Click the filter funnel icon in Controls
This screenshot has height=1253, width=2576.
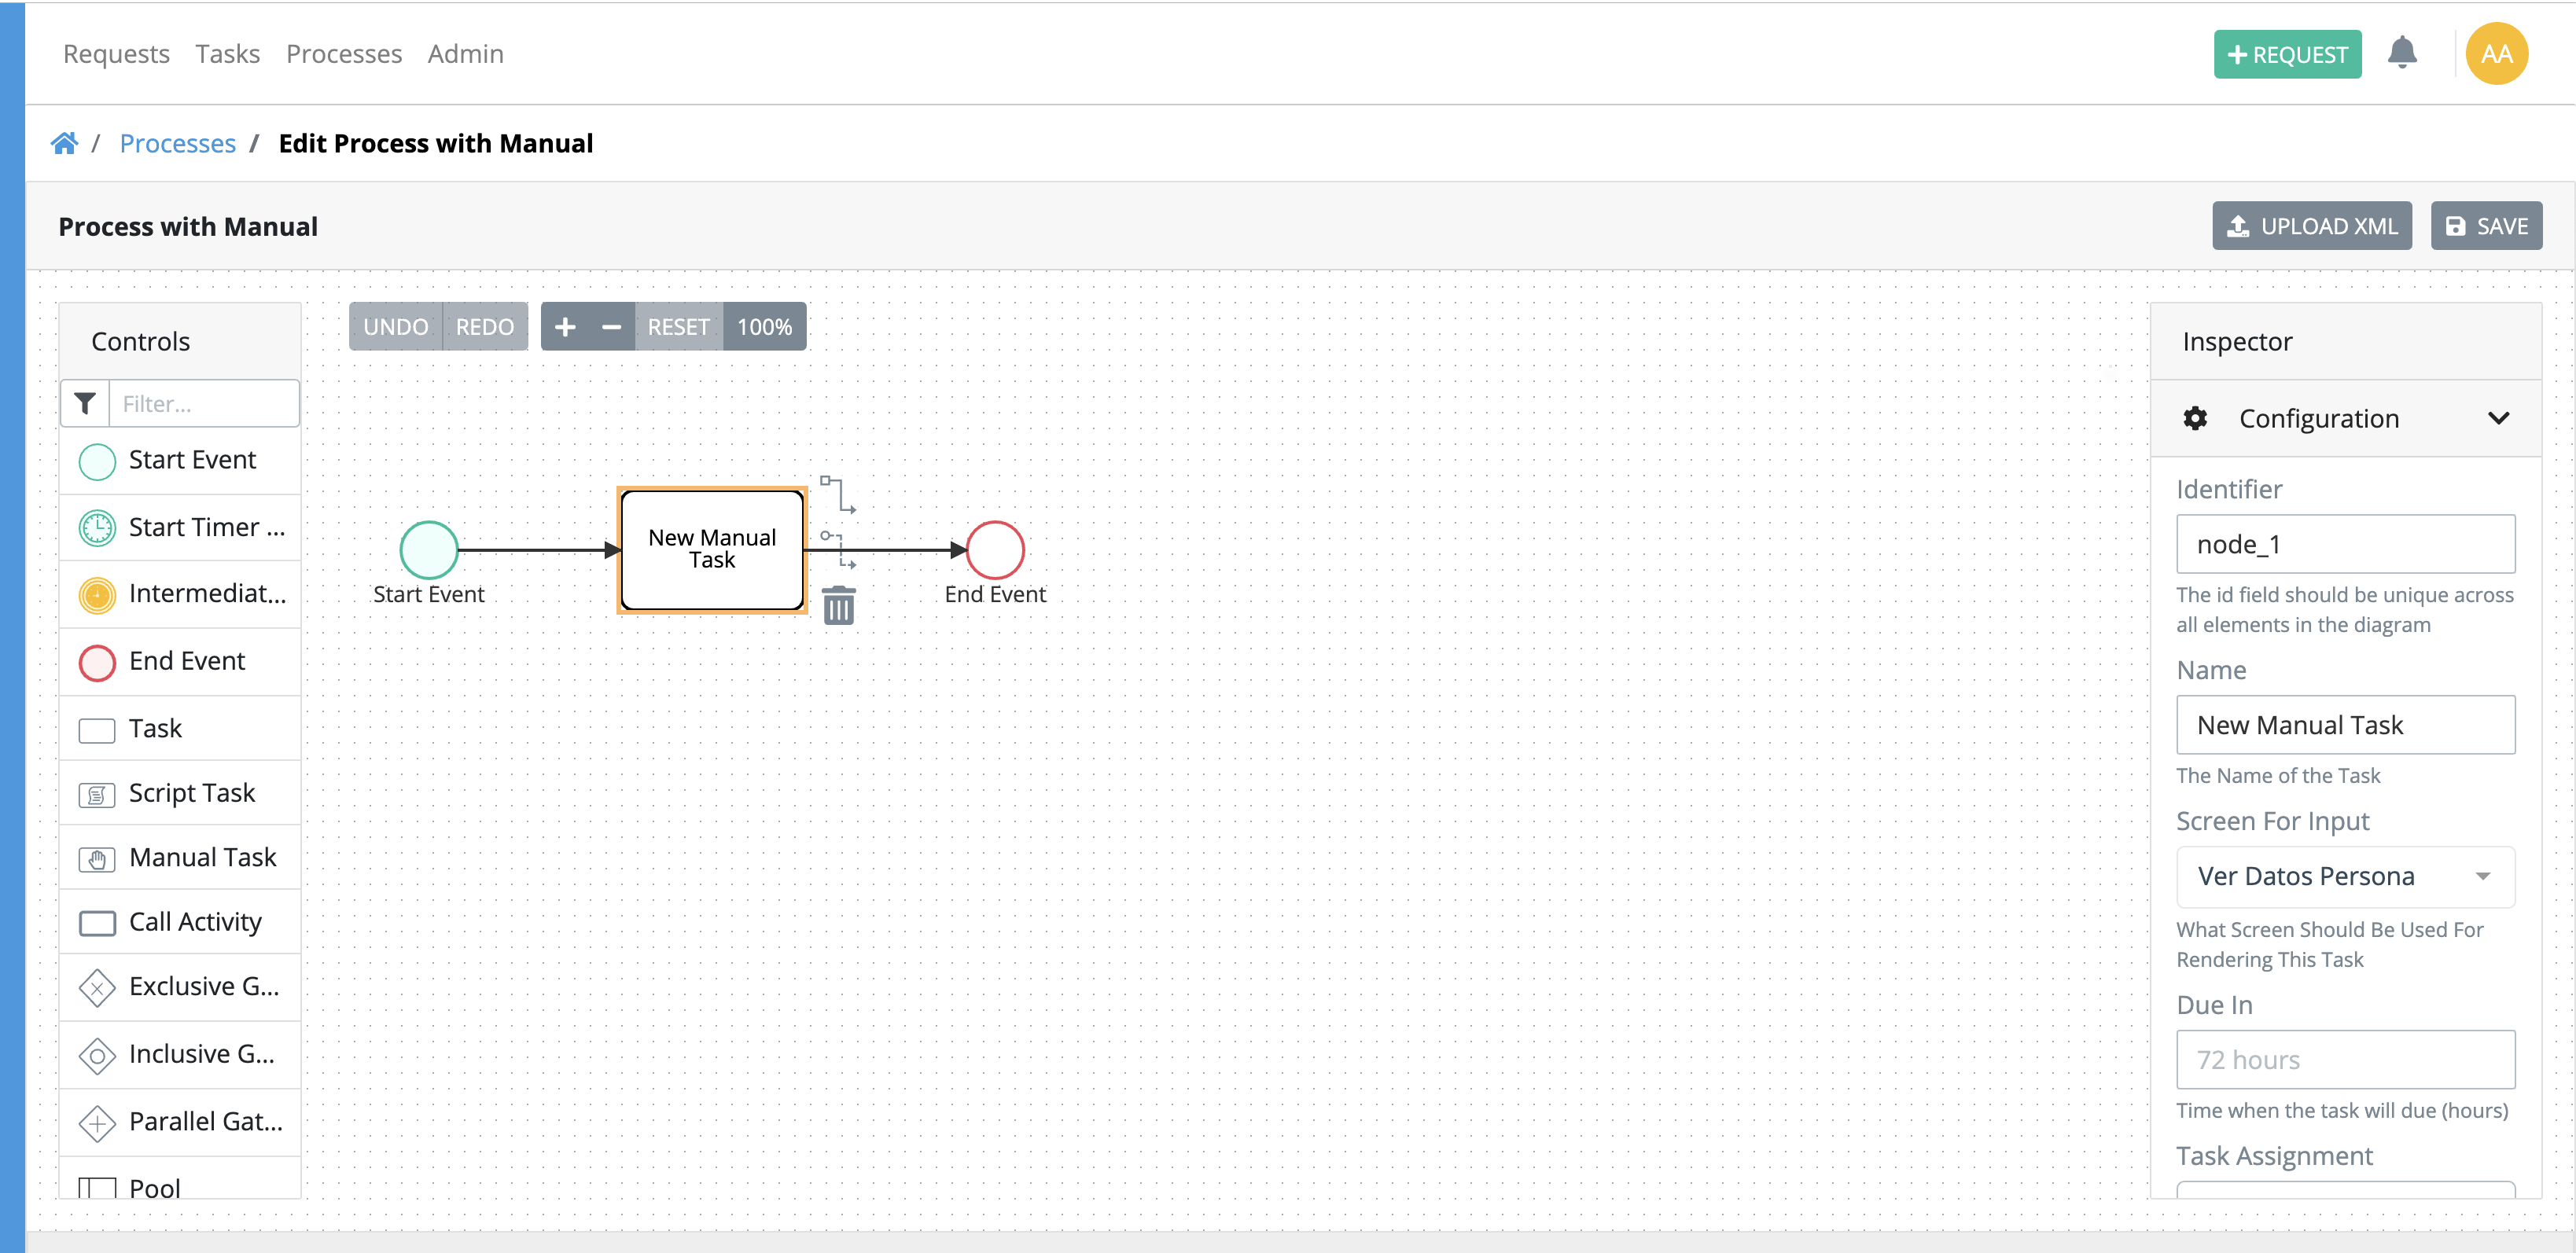[x=85, y=403]
